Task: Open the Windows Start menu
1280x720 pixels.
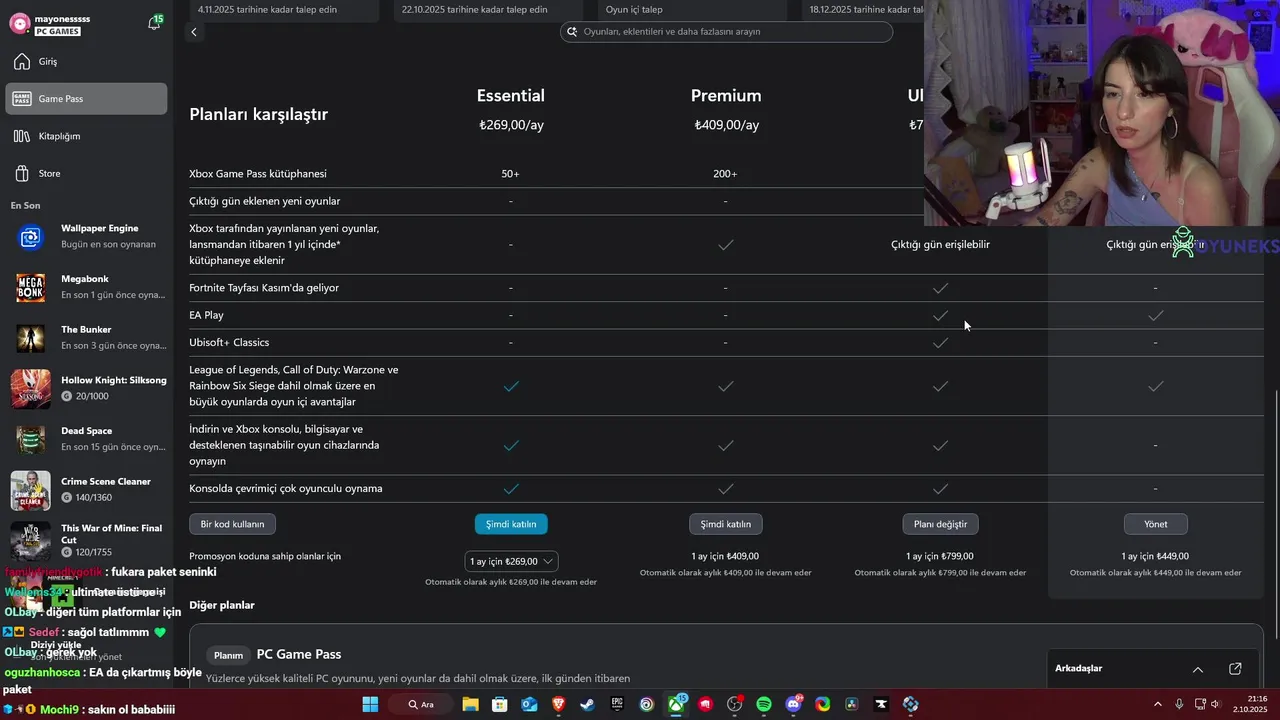Action: tap(370, 704)
